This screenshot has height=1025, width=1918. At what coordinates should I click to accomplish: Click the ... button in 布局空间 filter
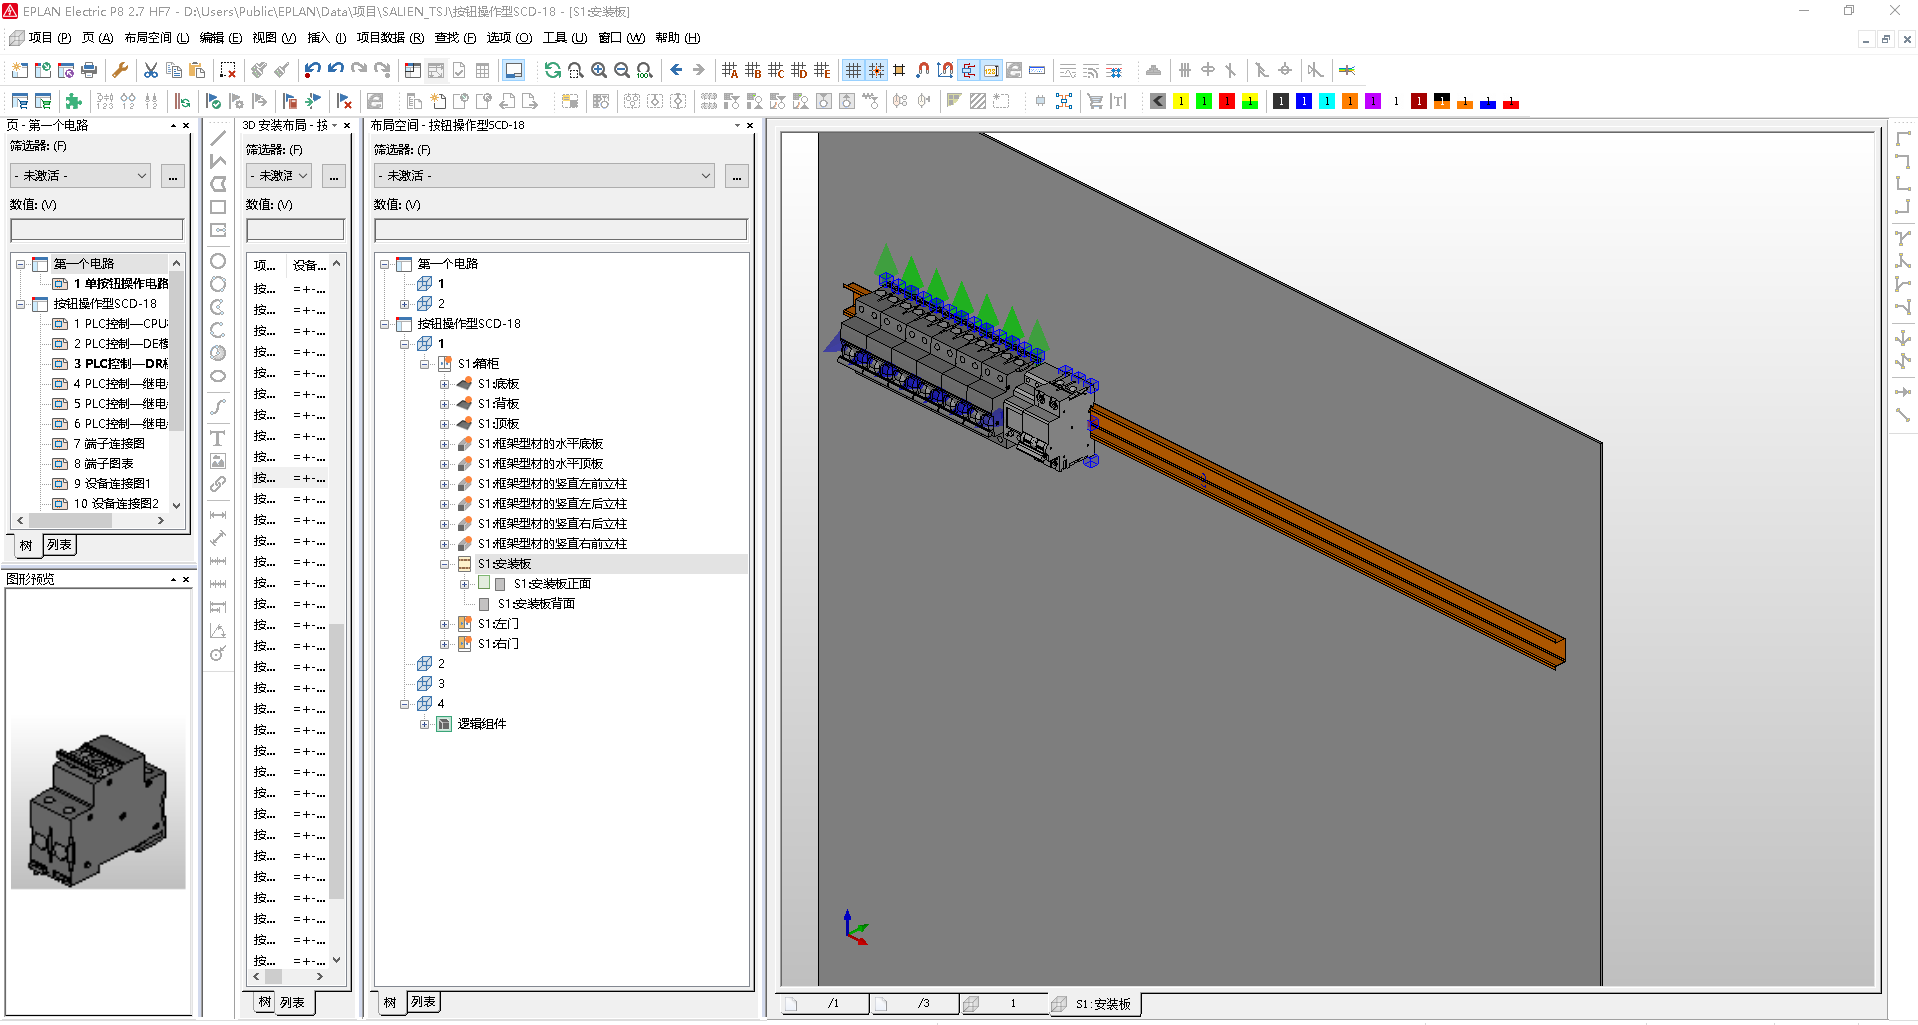tap(737, 176)
